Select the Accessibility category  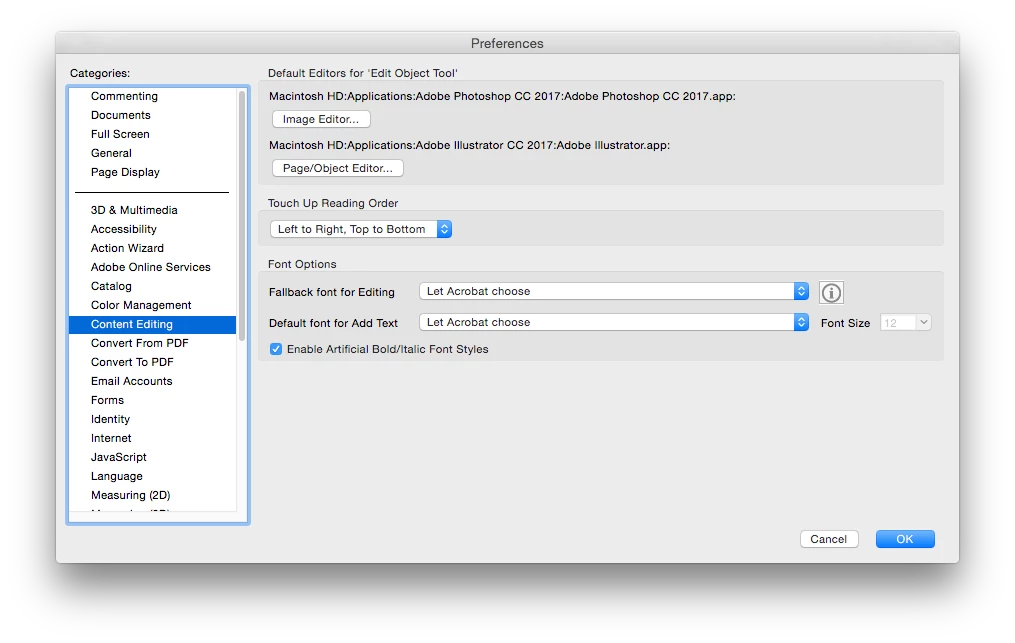(153, 229)
